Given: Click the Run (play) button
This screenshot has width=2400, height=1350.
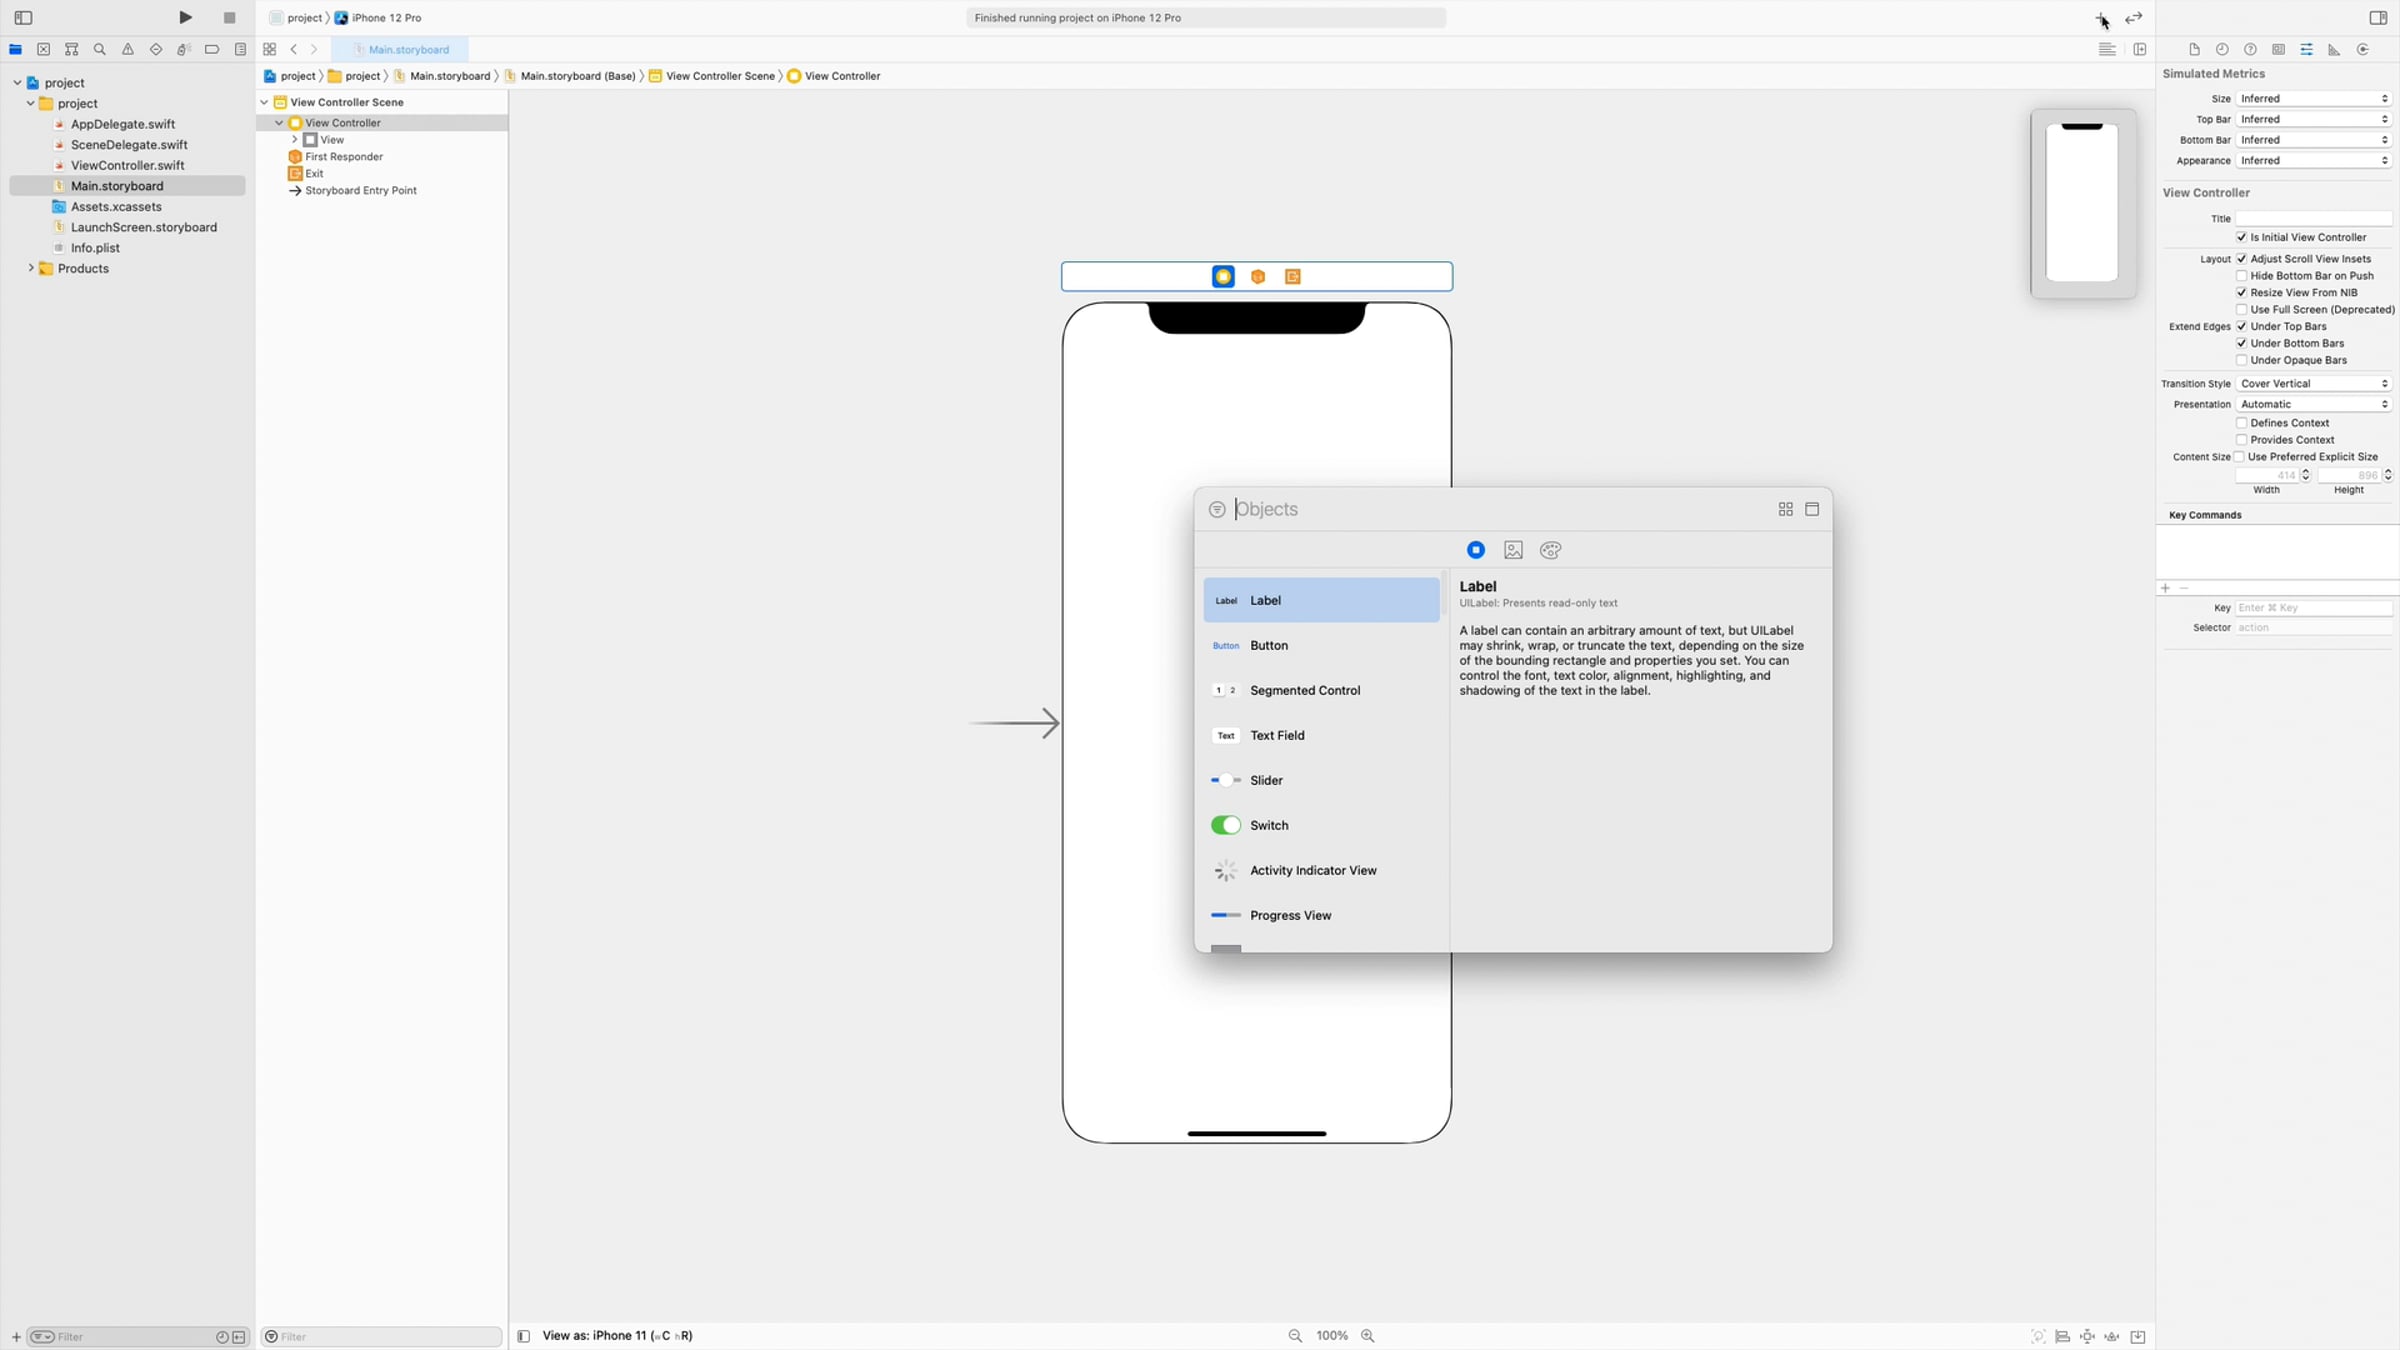Looking at the screenshot, I should click(185, 17).
